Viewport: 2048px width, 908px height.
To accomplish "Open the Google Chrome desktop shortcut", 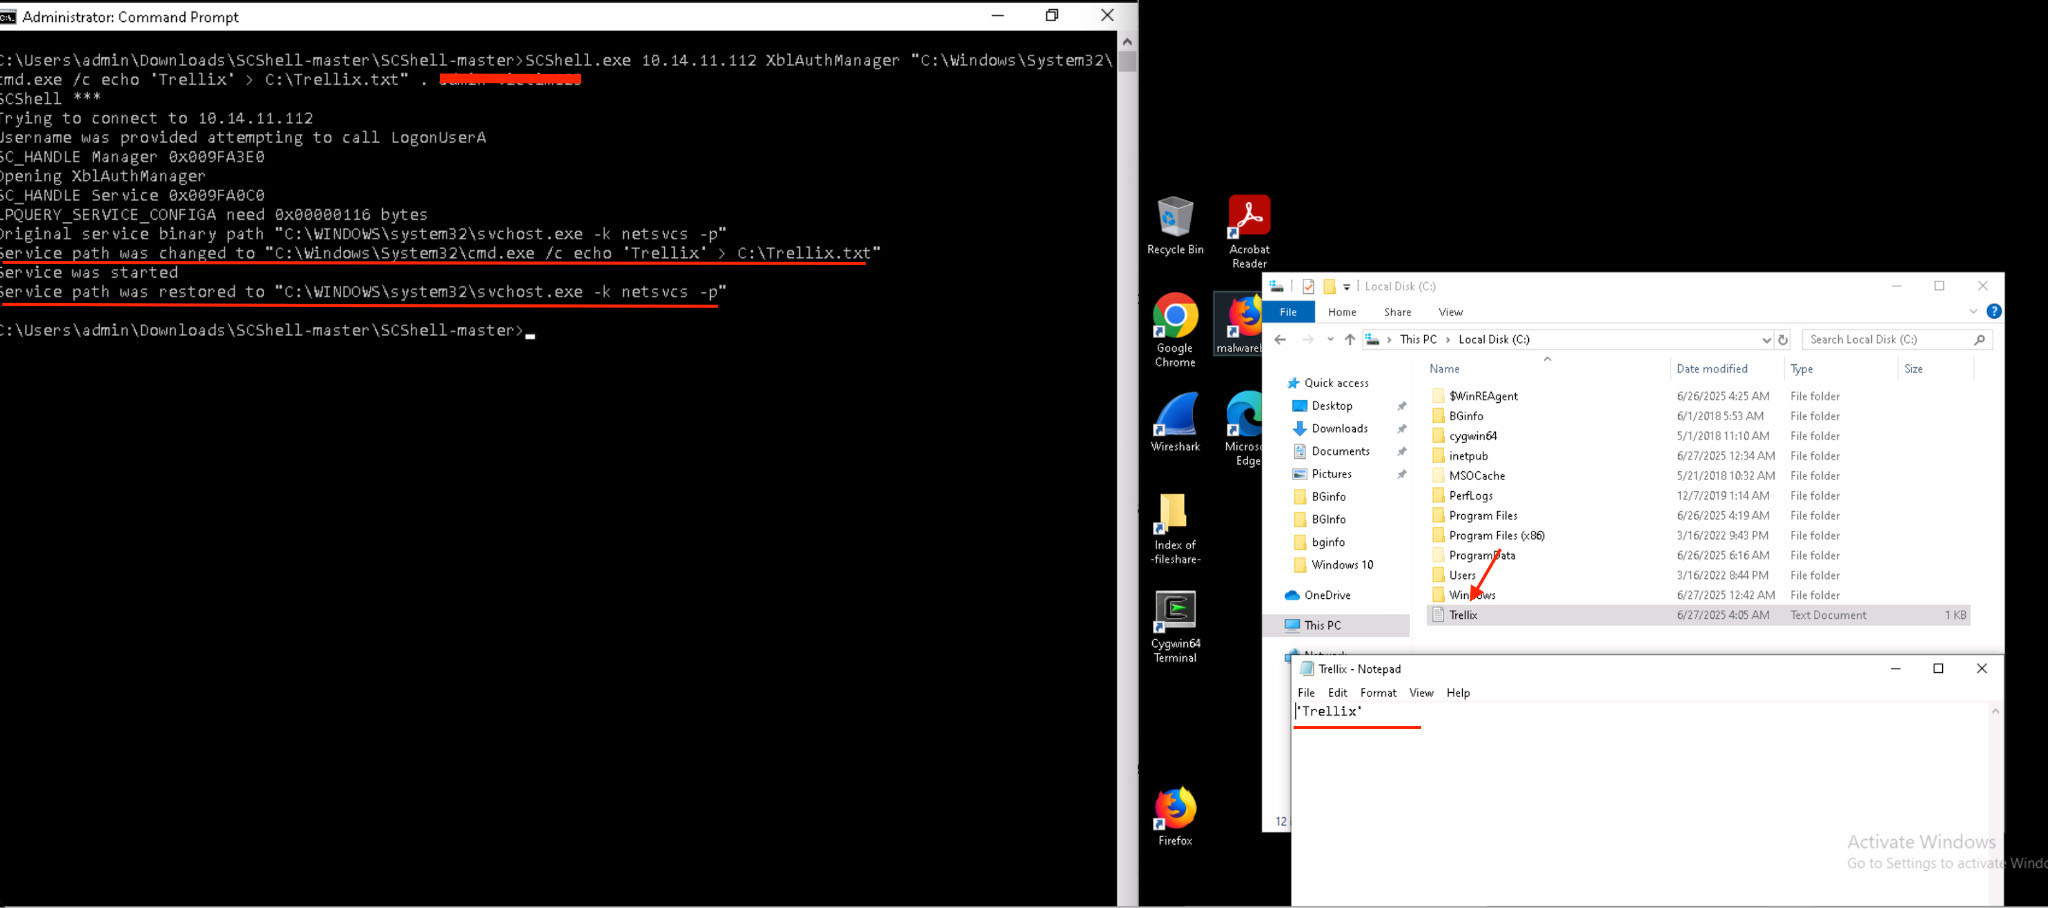I will click(x=1175, y=330).
